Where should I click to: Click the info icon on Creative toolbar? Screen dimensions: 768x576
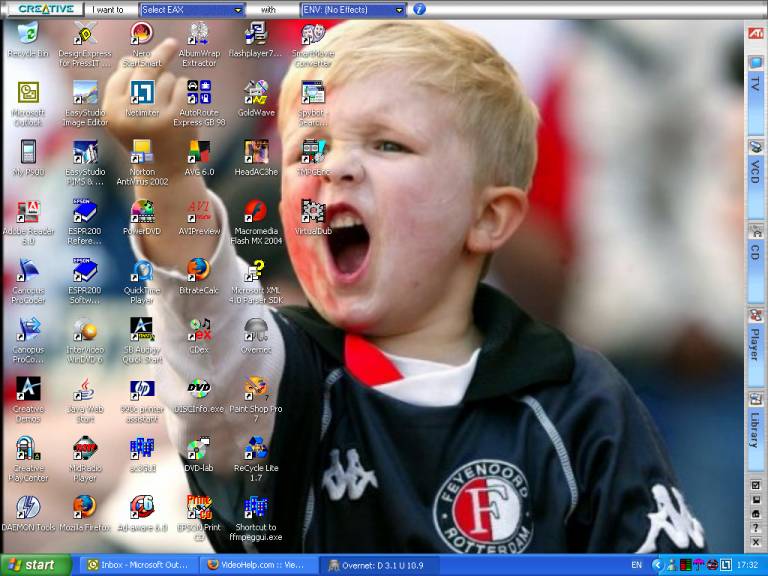(x=419, y=9)
